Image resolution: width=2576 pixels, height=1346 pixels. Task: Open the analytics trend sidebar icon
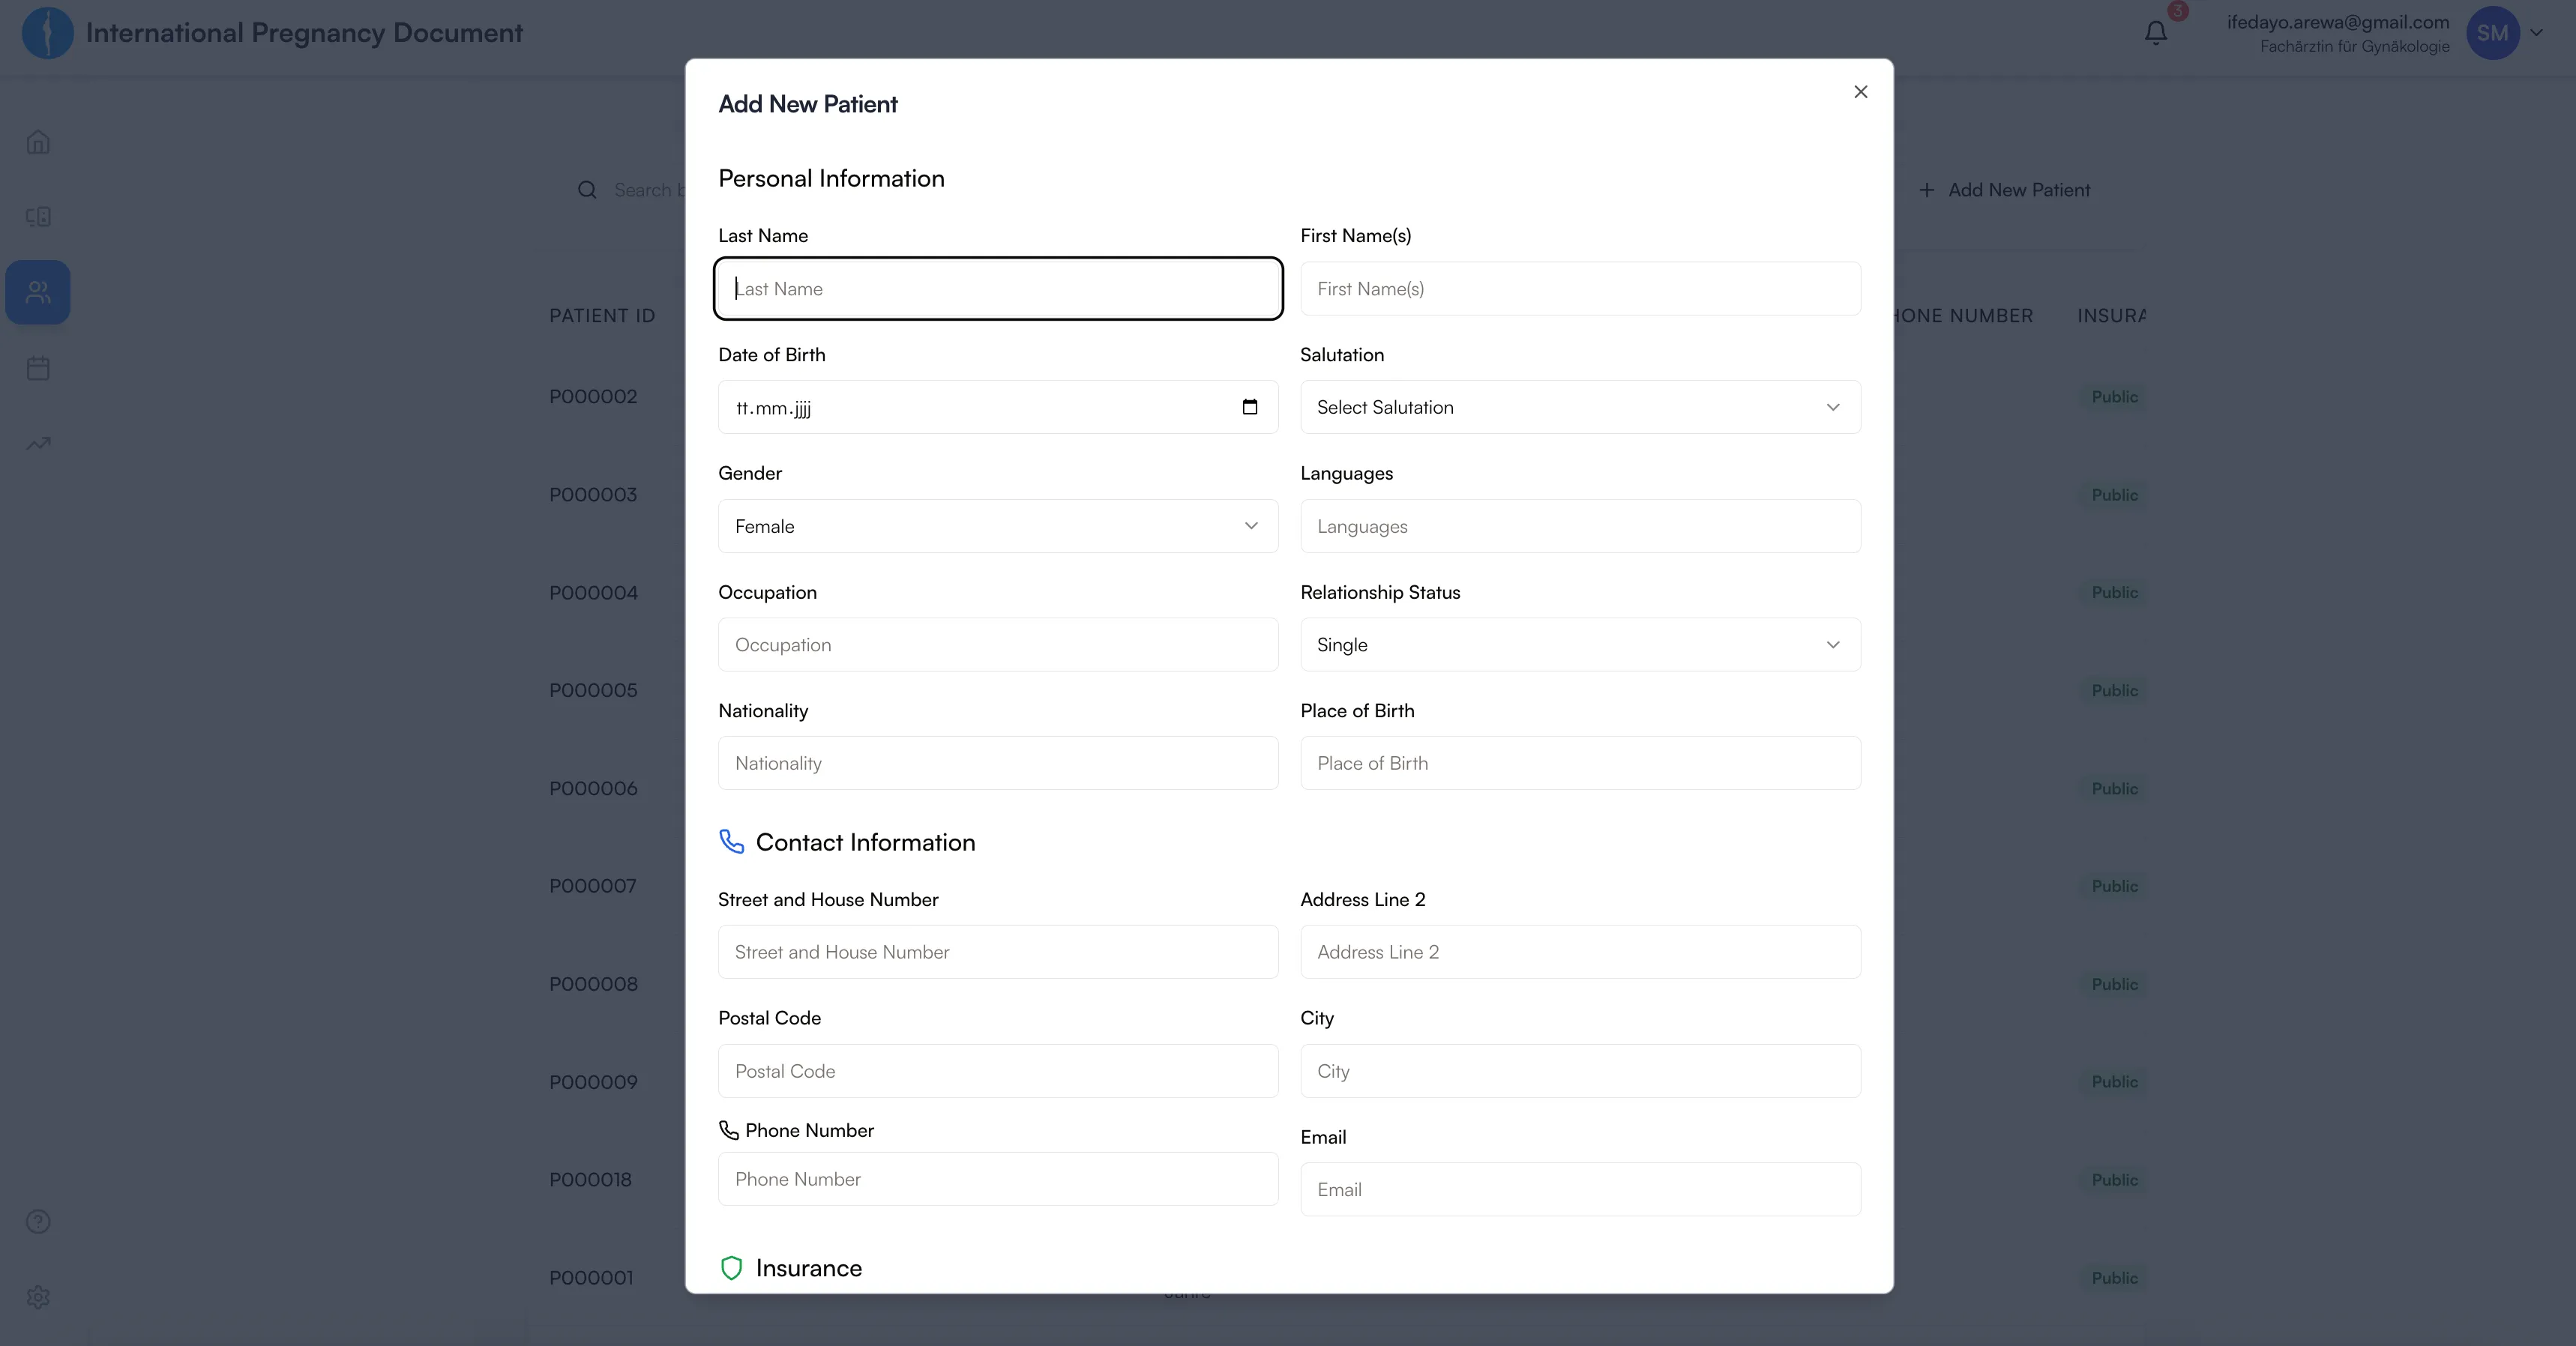point(38,443)
